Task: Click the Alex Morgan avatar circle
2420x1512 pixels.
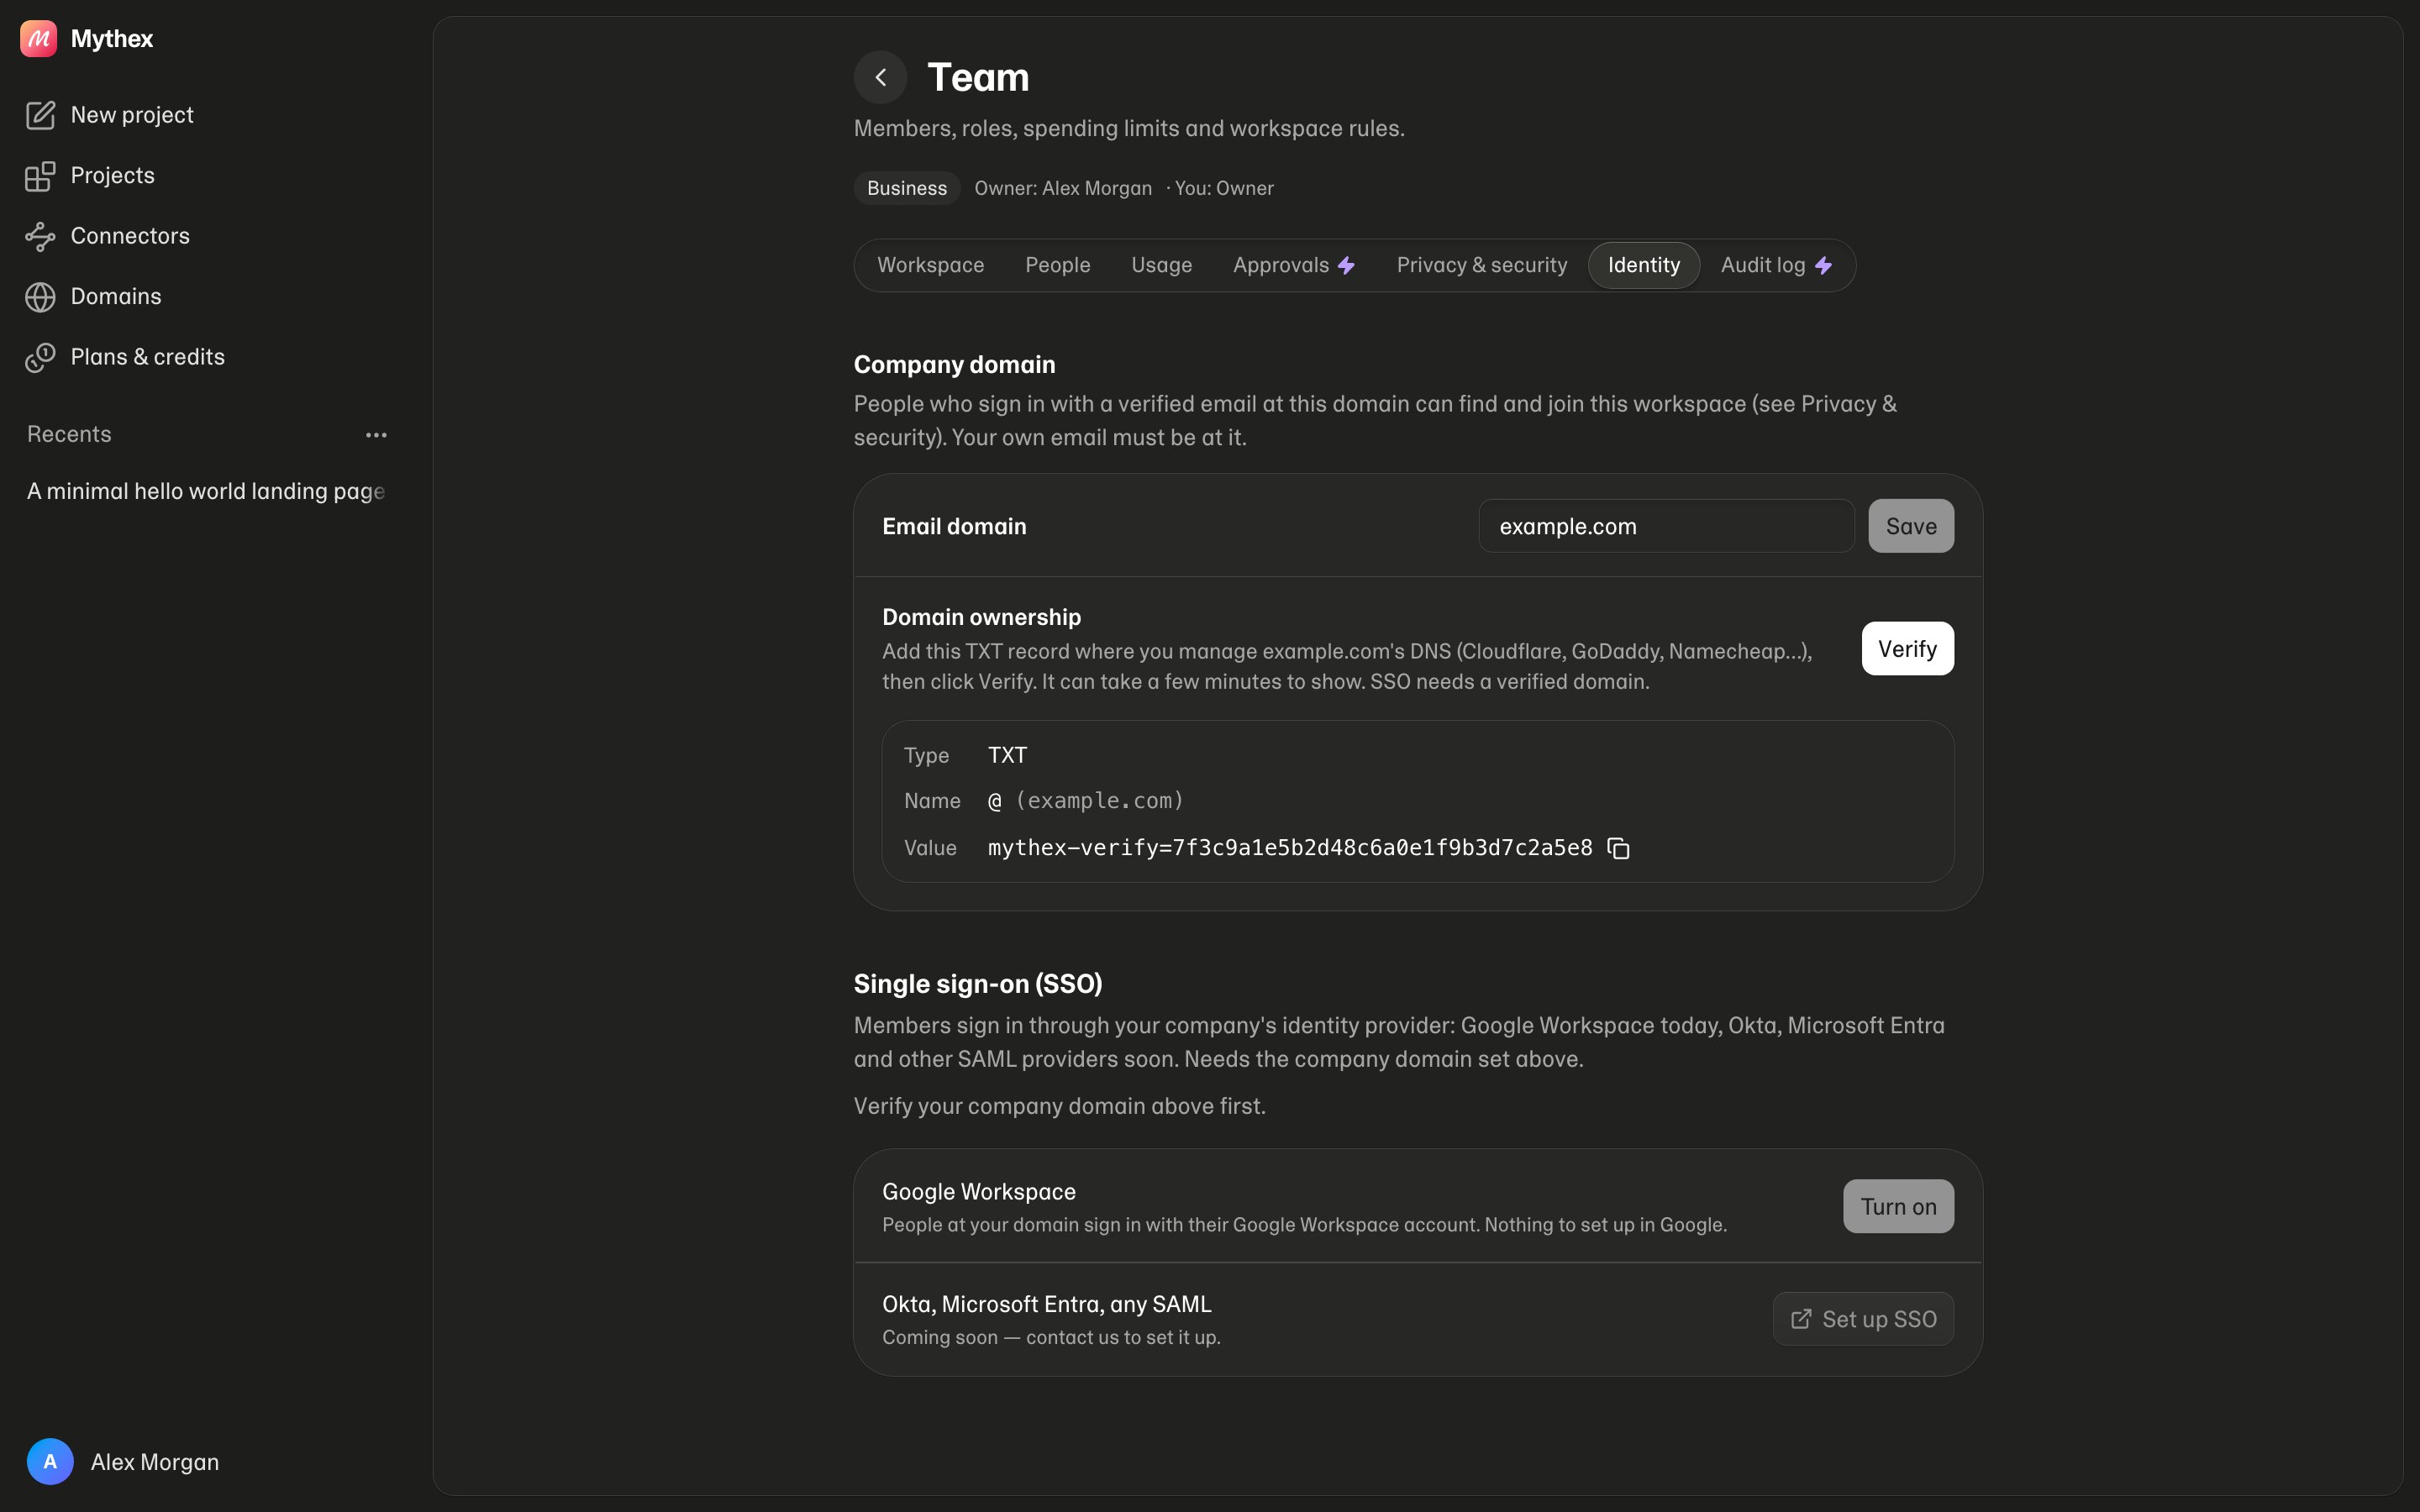Action: 50,1462
